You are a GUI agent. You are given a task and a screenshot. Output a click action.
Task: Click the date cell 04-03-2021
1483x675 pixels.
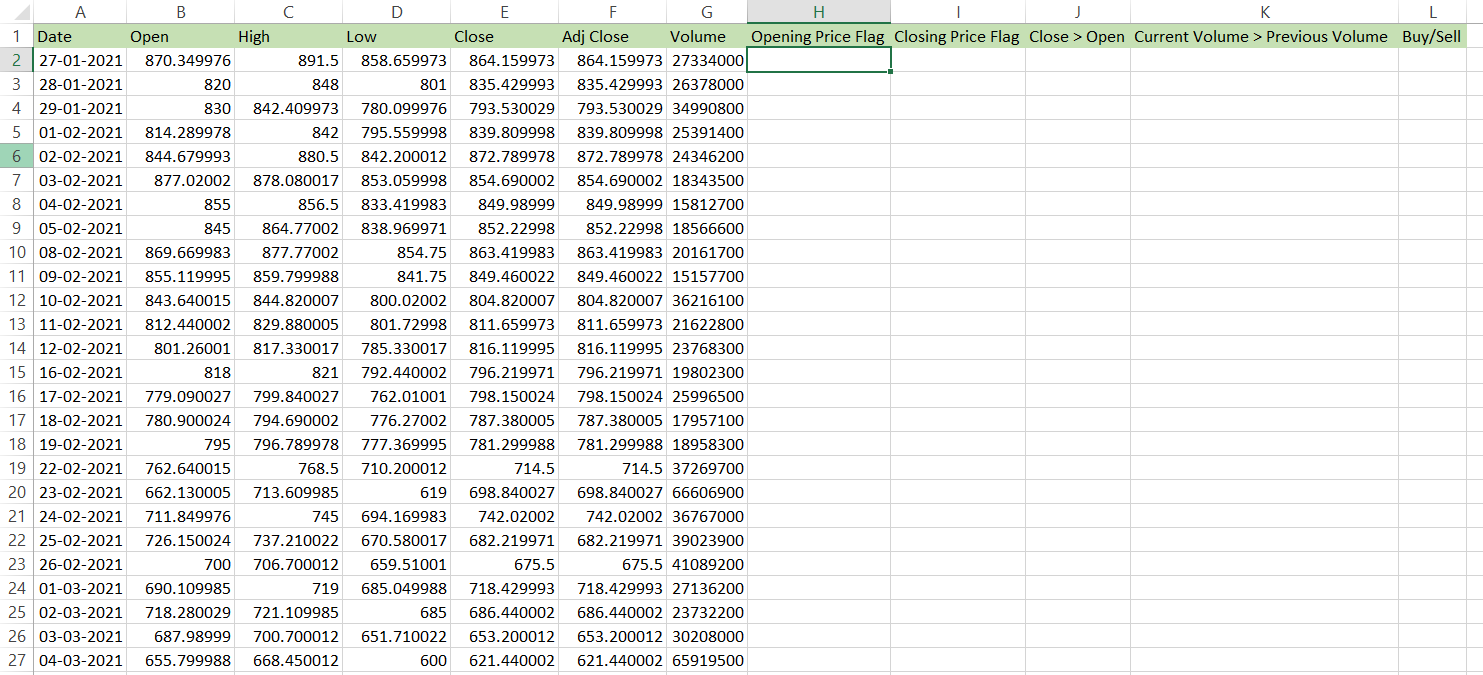(x=80, y=660)
